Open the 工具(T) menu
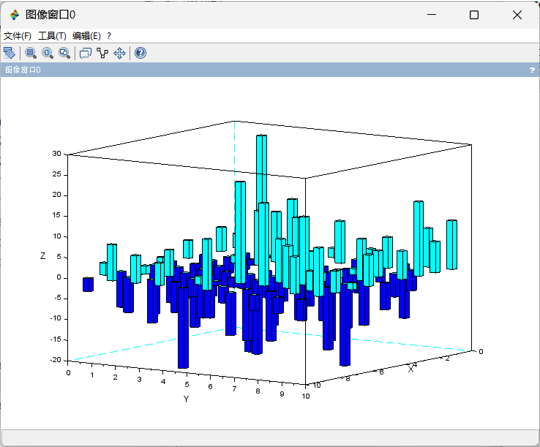Image resolution: width=540 pixels, height=447 pixels. [x=52, y=36]
